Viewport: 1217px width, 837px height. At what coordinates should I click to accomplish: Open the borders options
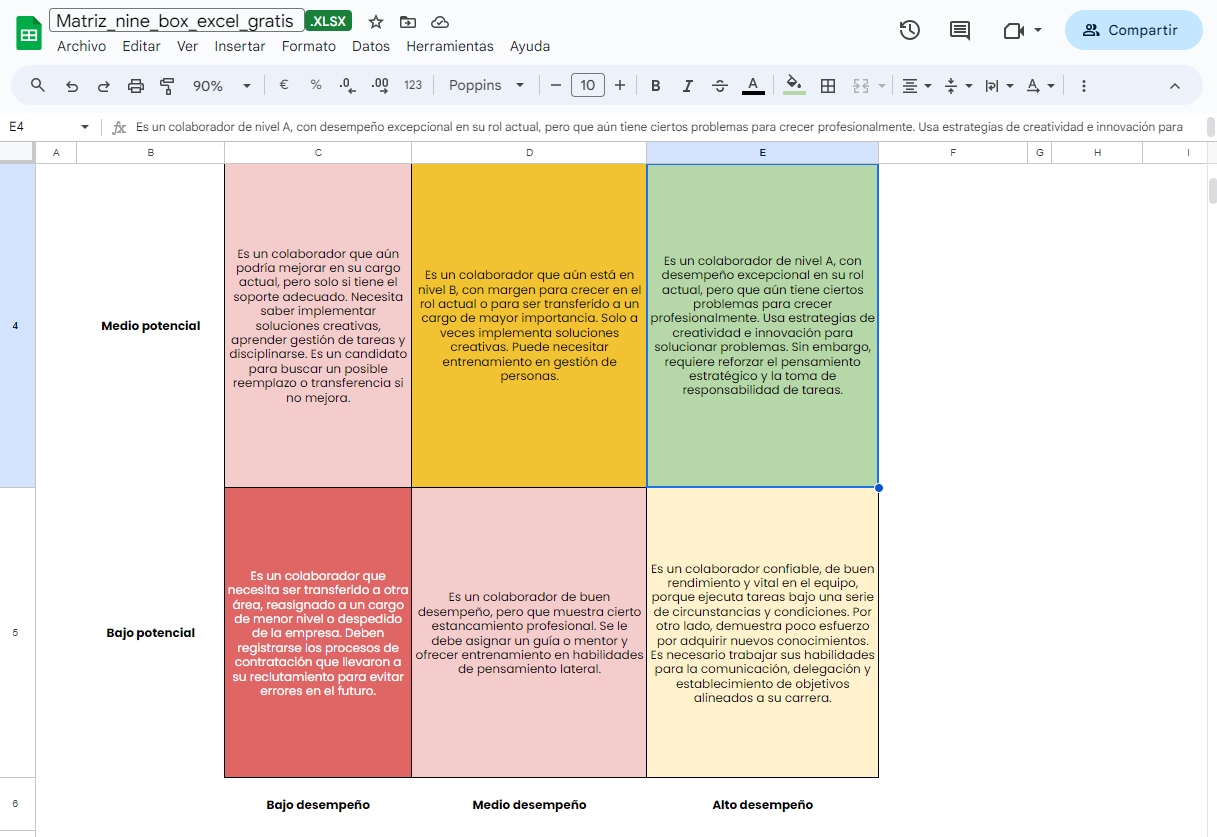point(828,85)
